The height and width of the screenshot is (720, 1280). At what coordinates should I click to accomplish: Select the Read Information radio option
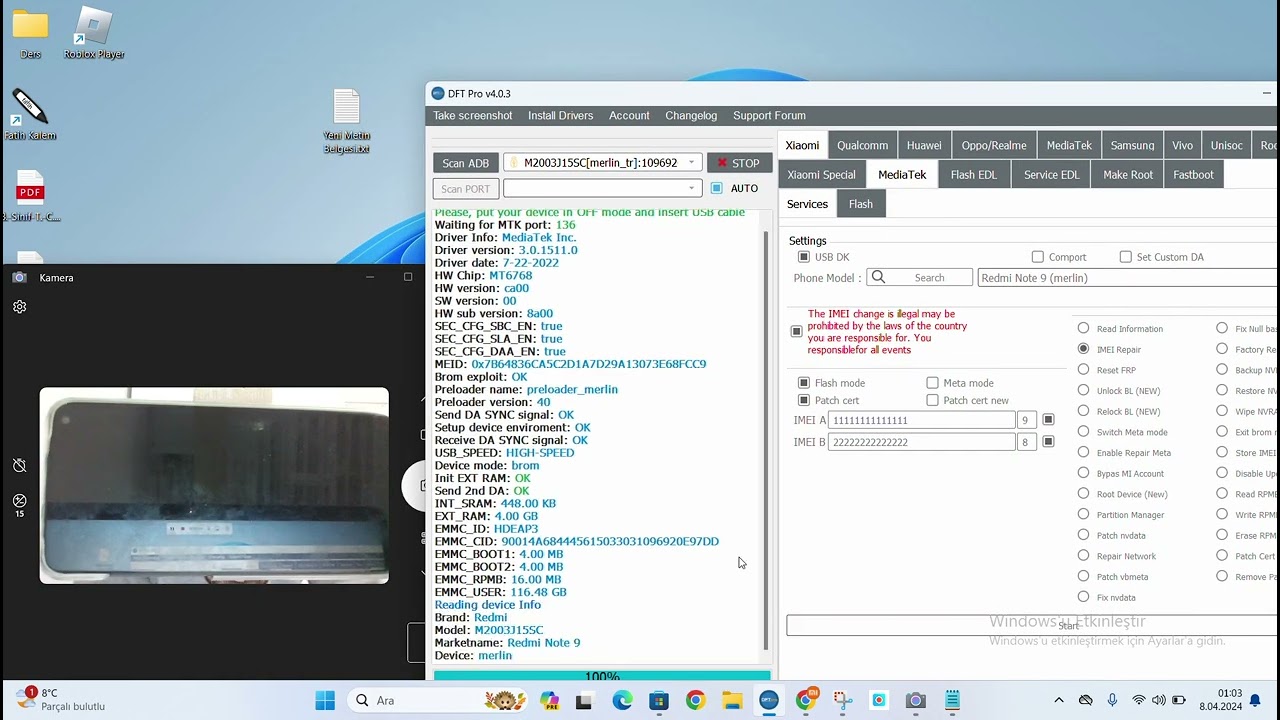1083,329
